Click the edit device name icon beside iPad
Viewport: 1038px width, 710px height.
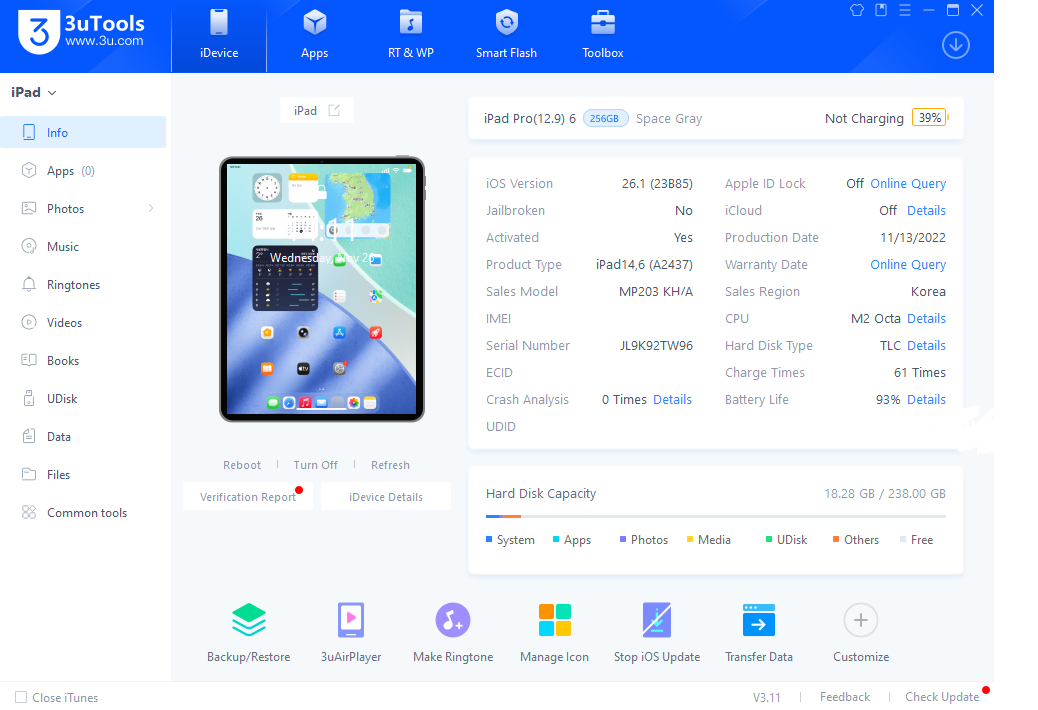click(334, 111)
